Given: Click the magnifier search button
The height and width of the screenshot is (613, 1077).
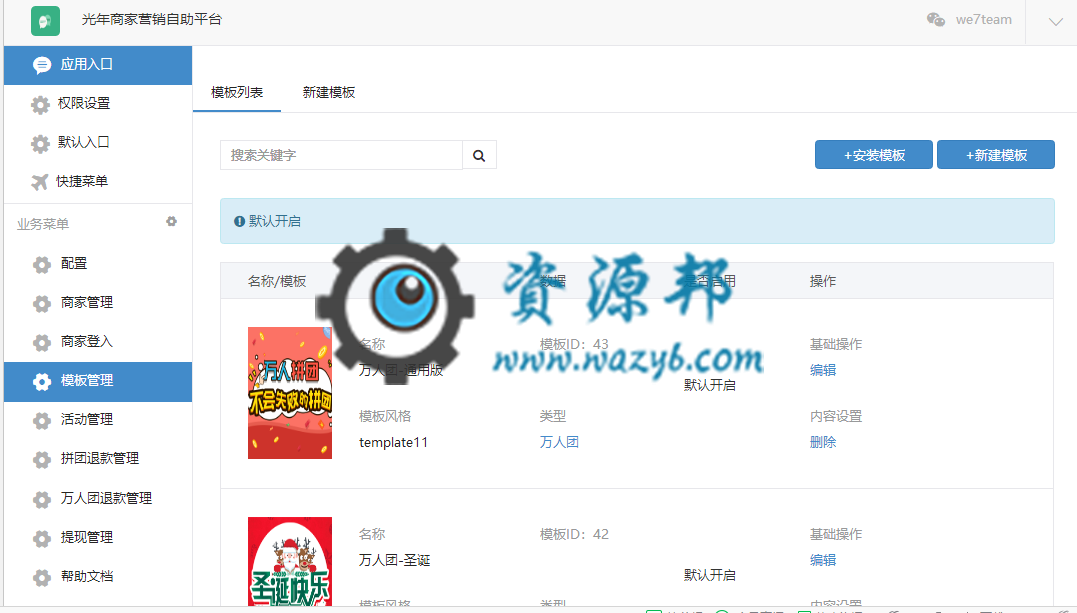Looking at the screenshot, I should tap(479, 155).
